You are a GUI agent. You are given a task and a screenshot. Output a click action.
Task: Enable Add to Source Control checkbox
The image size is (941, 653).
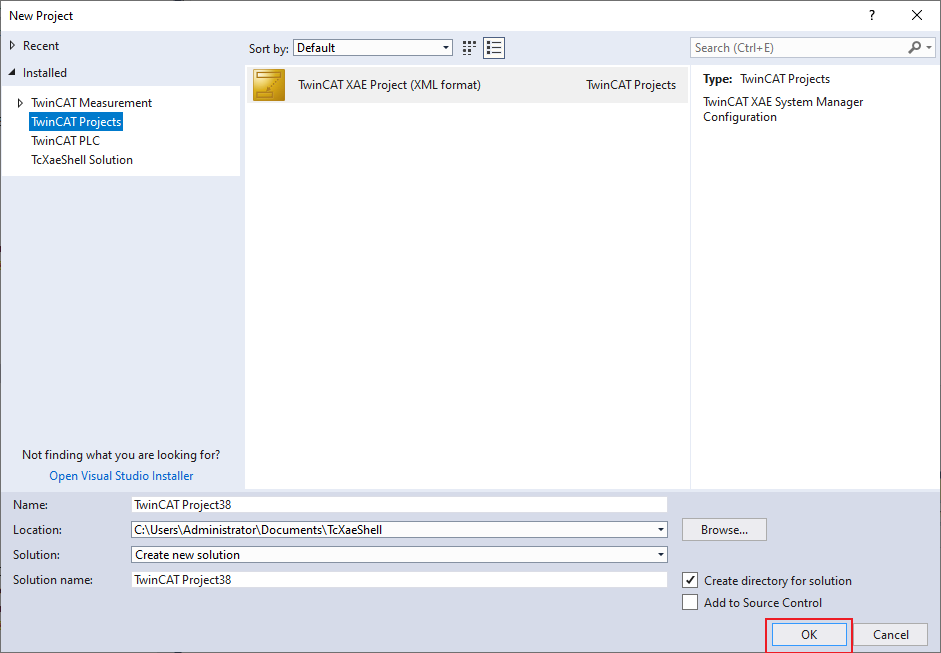point(690,602)
